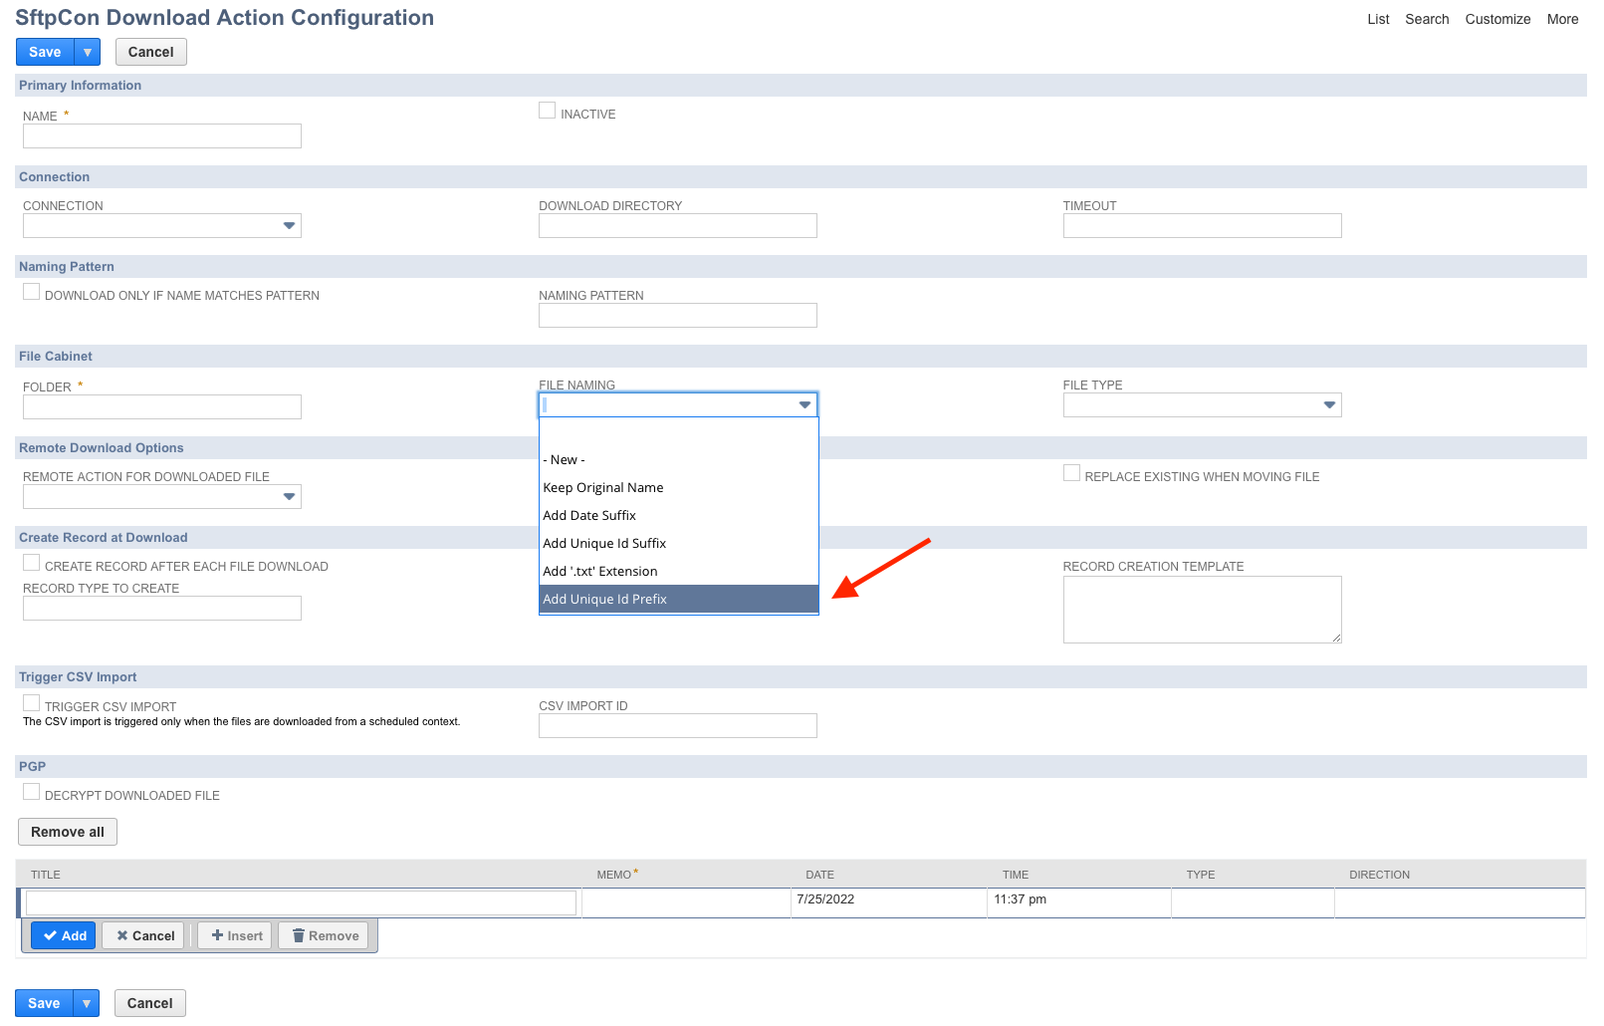This screenshot has width=1604, height=1026.
Task: Focus the Download Directory field
Action: click(x=678, y=226)
